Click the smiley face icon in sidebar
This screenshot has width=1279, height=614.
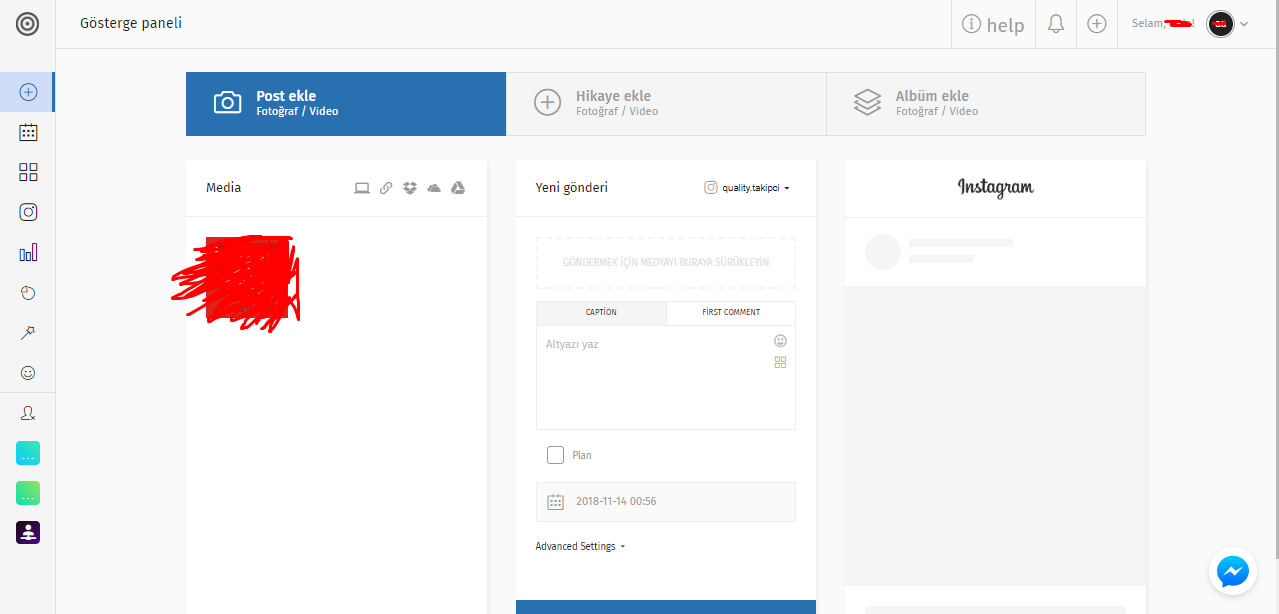pos(28,373)
